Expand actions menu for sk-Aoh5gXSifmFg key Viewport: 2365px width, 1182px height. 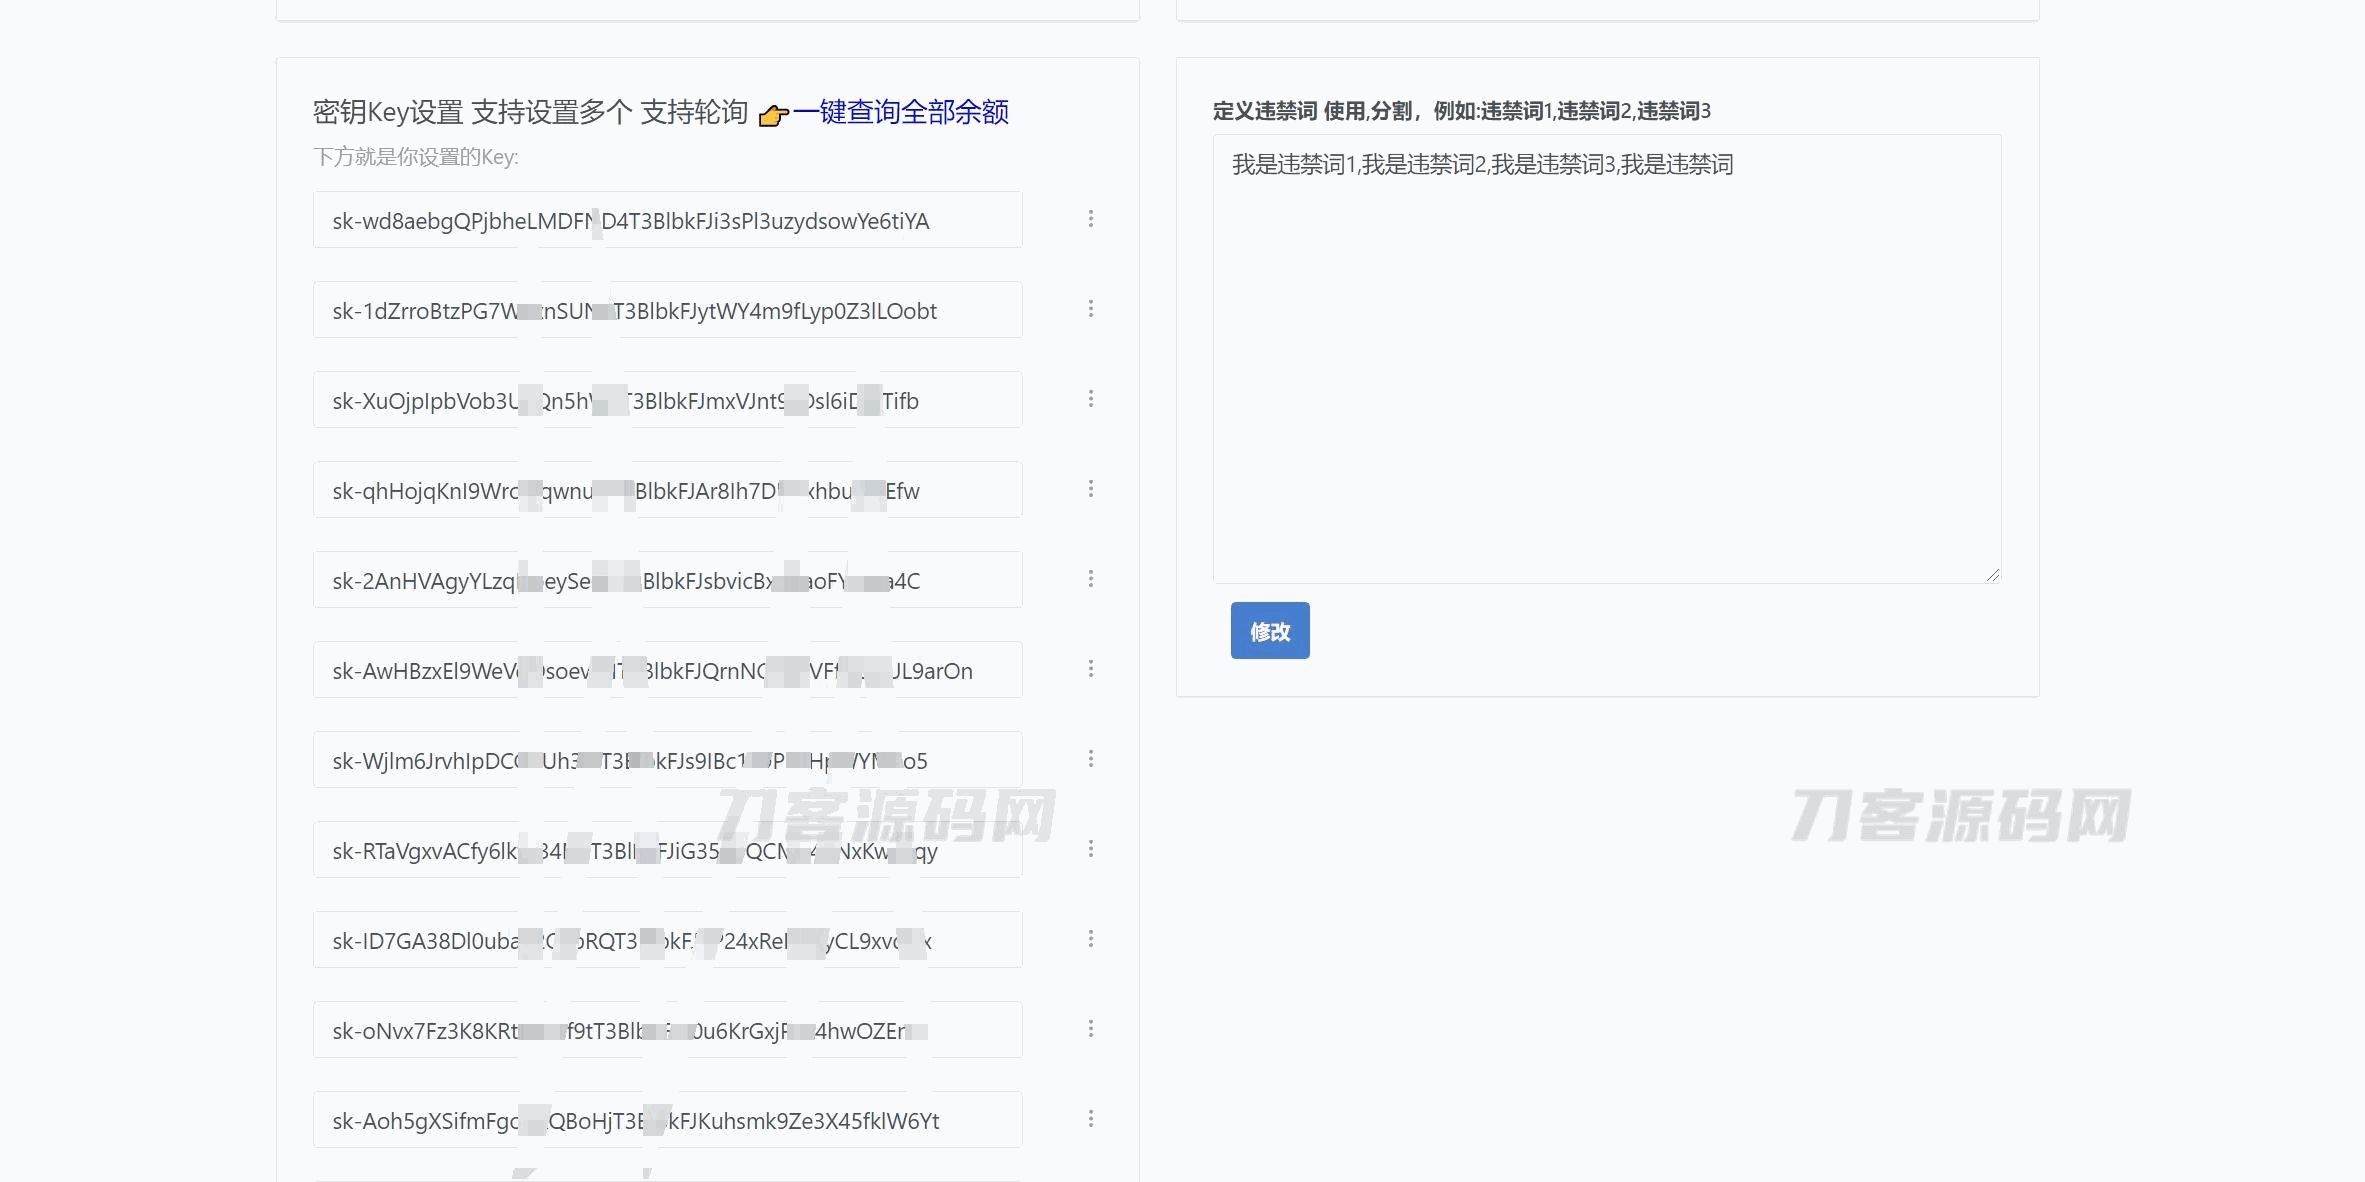[1090, 1119]
